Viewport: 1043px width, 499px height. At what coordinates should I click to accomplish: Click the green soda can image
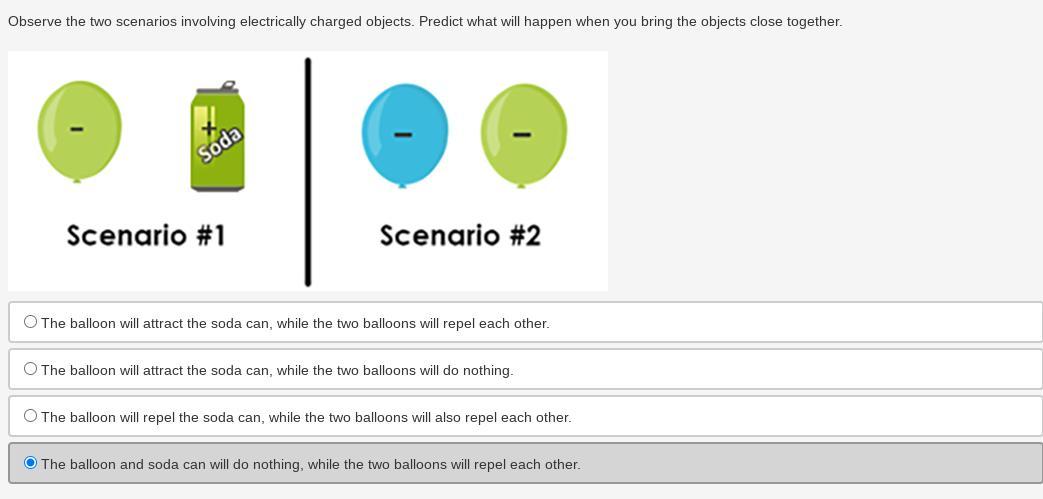tap(218, 136)
